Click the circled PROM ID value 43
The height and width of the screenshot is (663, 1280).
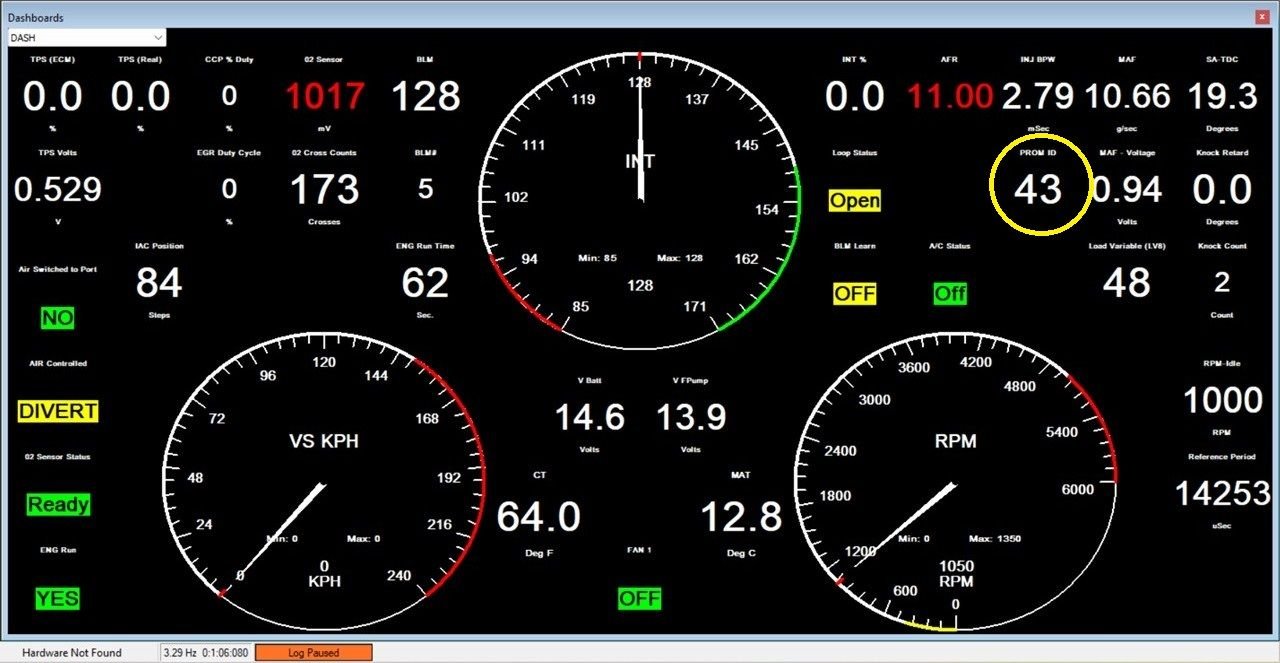(1038, 189)
